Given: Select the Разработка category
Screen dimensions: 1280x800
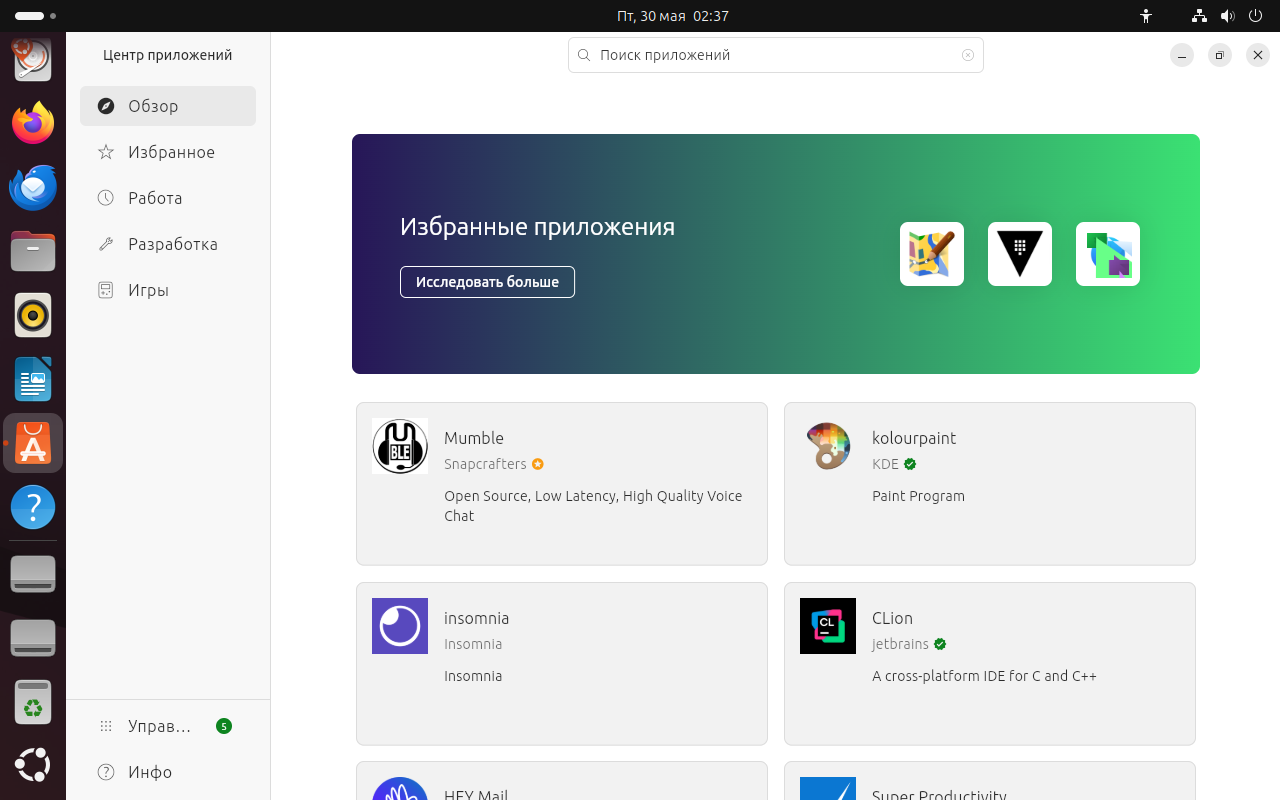Looking at the screenshot, I should 168,244.
